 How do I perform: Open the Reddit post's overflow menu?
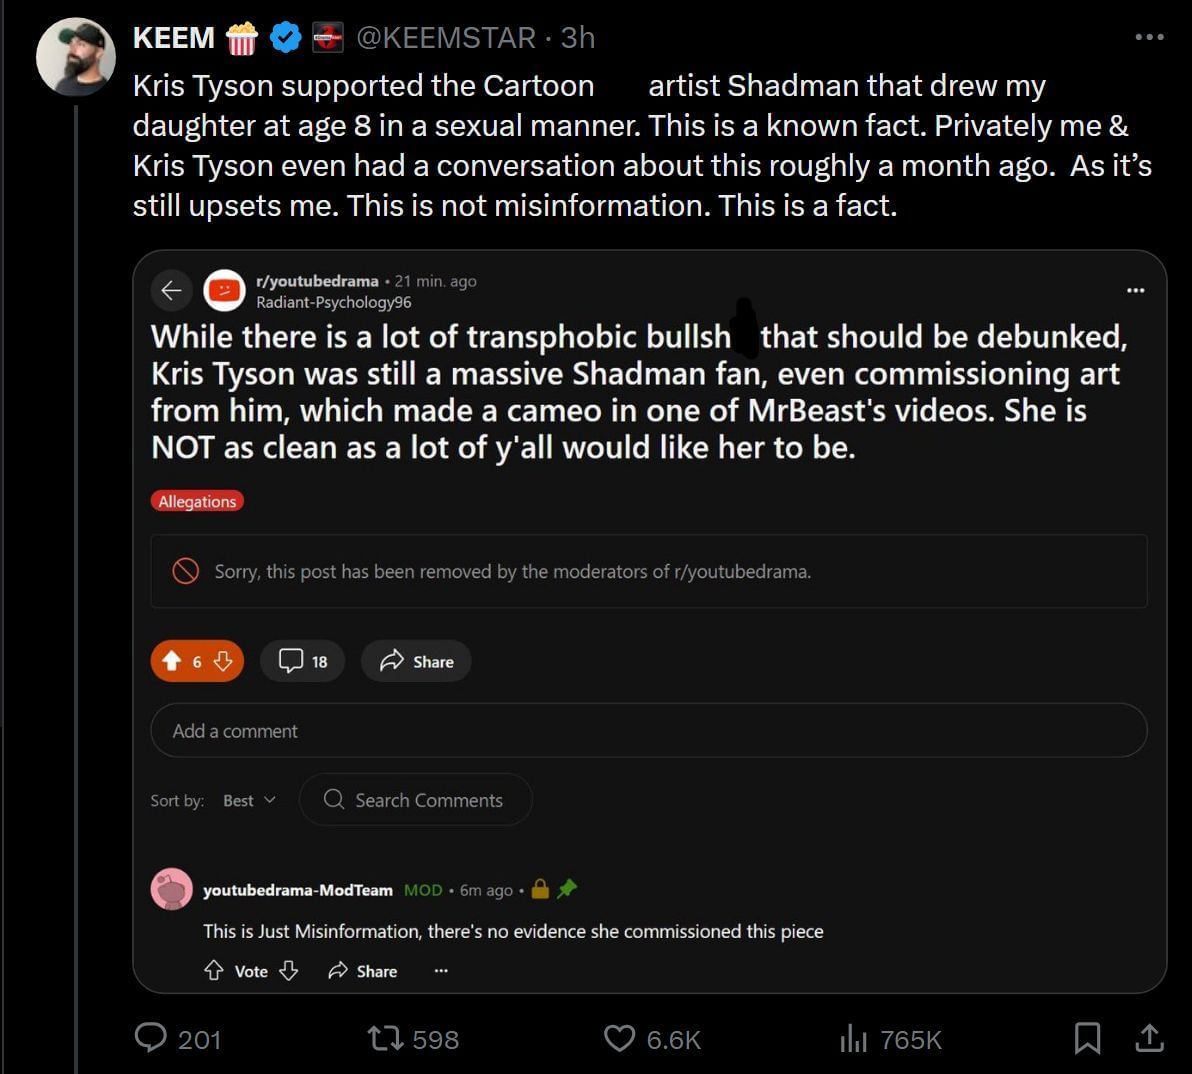[1135, 290]
